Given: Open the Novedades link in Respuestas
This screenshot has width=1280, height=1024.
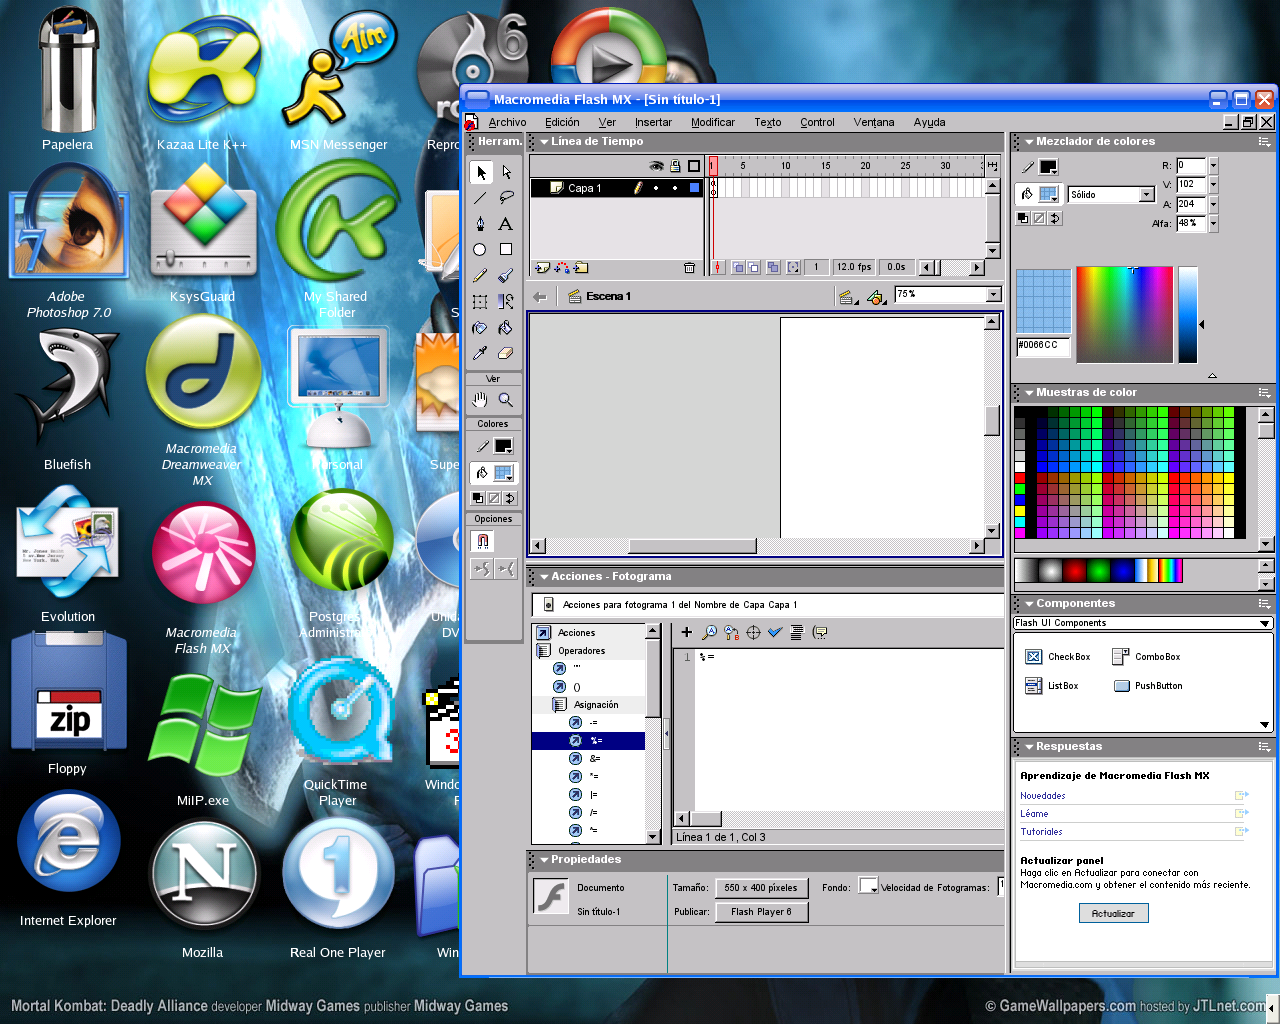Looking at the screenshot, I should pyautogui.click(x=1043, y=796).
